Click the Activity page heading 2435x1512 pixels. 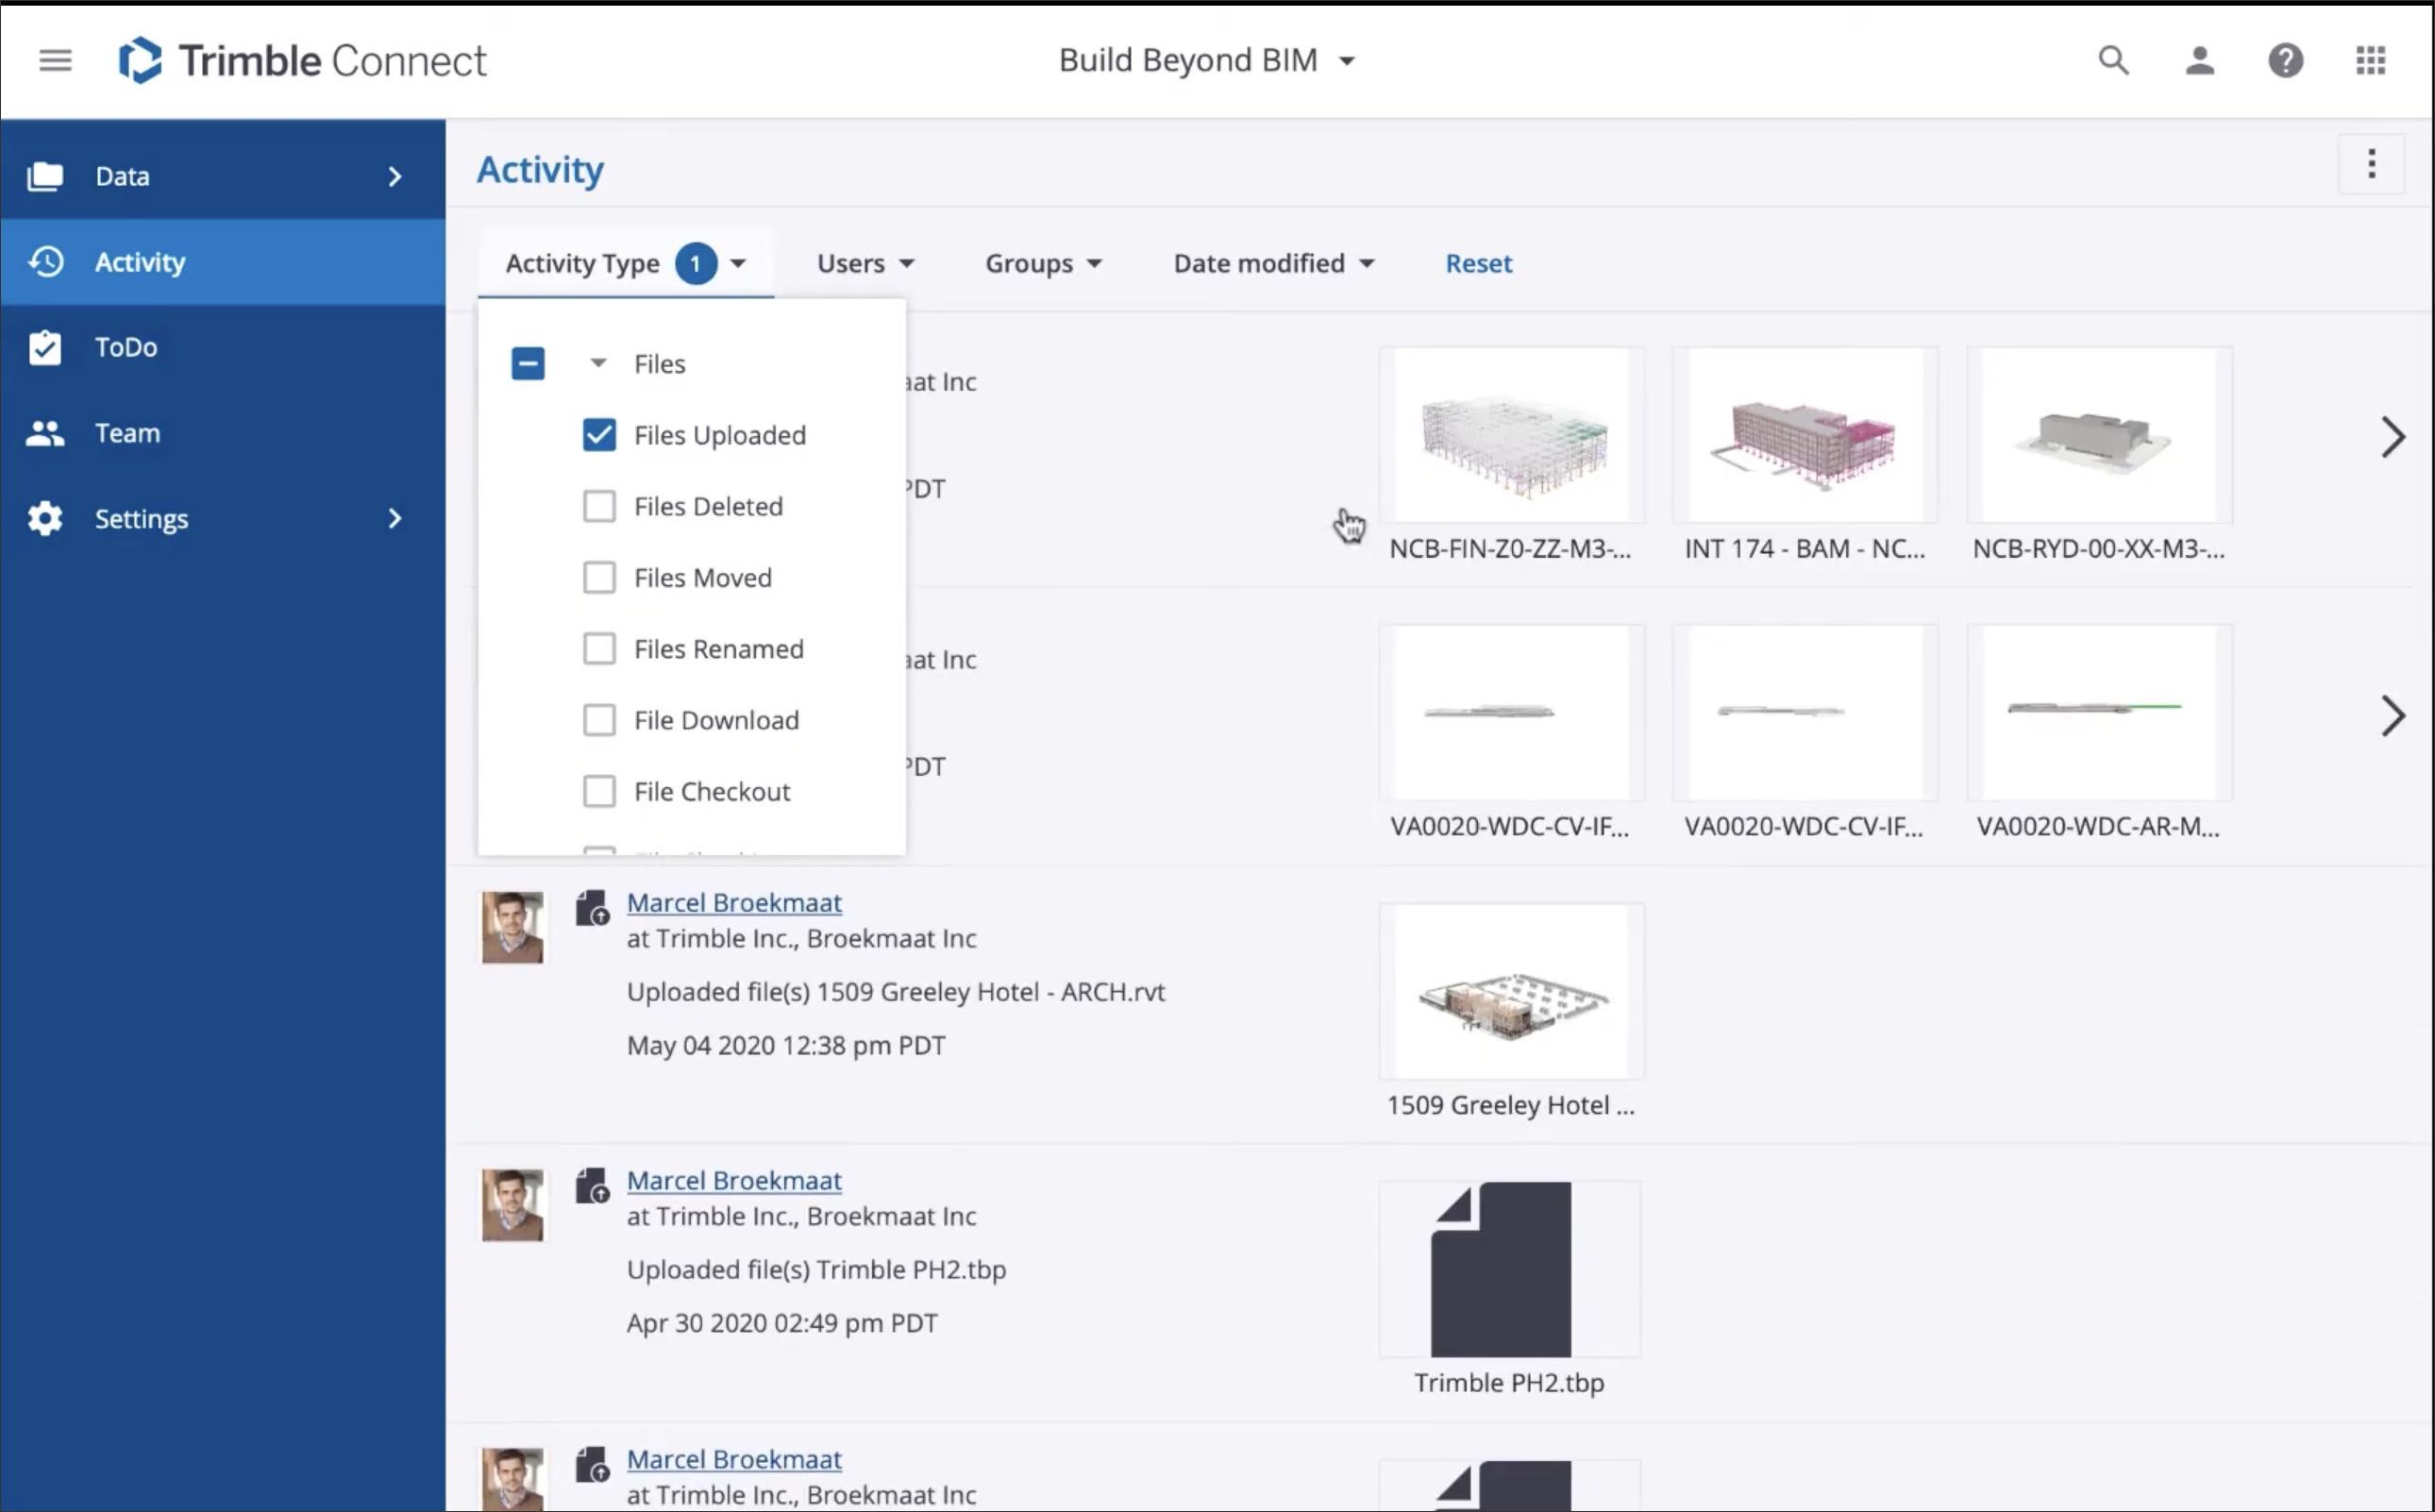tap(540, 170)
